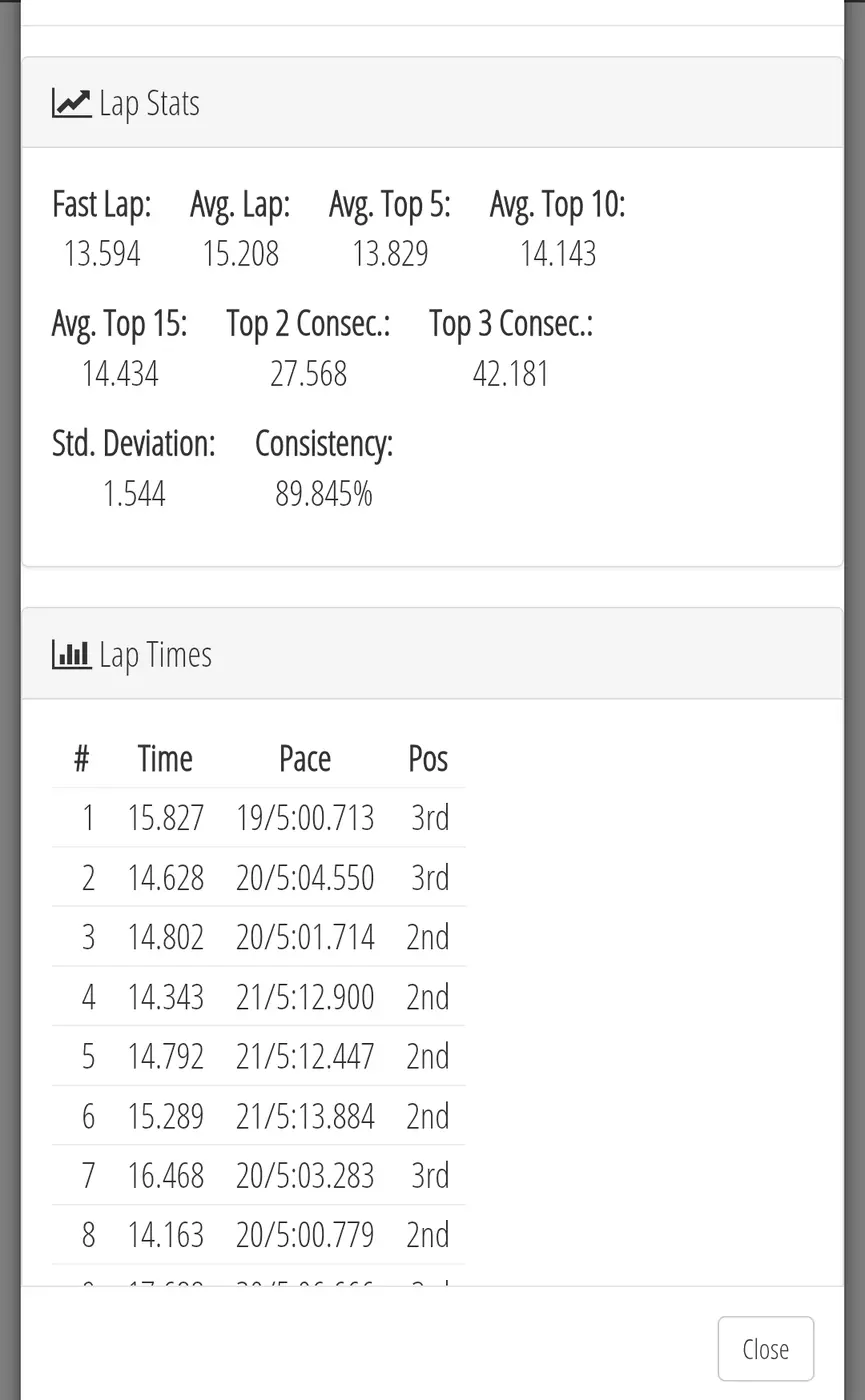The height and width of the screenshot is (1400, 865).
Task: Click the Lap Times bar chart icon
Action: coord(71,655)
